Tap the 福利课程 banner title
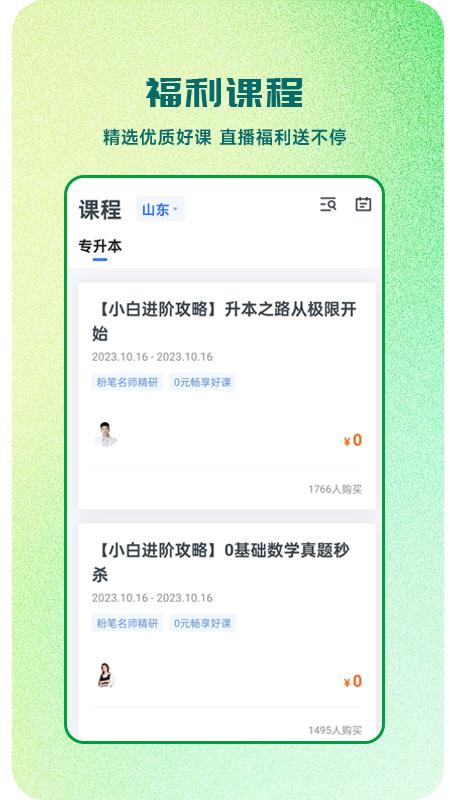This screenshot has width=450, height=800. click(x=224, y=92)
